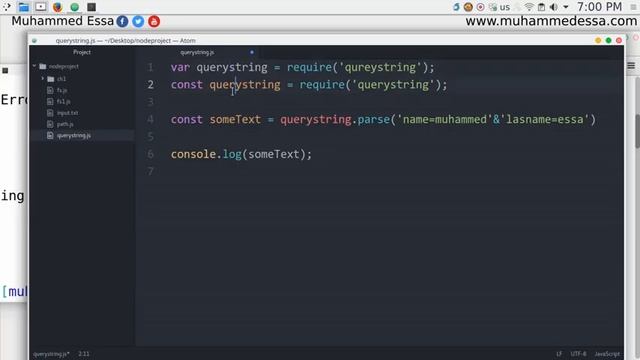Open the screen-recorder launcher next to the file manager

click(41, 7)
